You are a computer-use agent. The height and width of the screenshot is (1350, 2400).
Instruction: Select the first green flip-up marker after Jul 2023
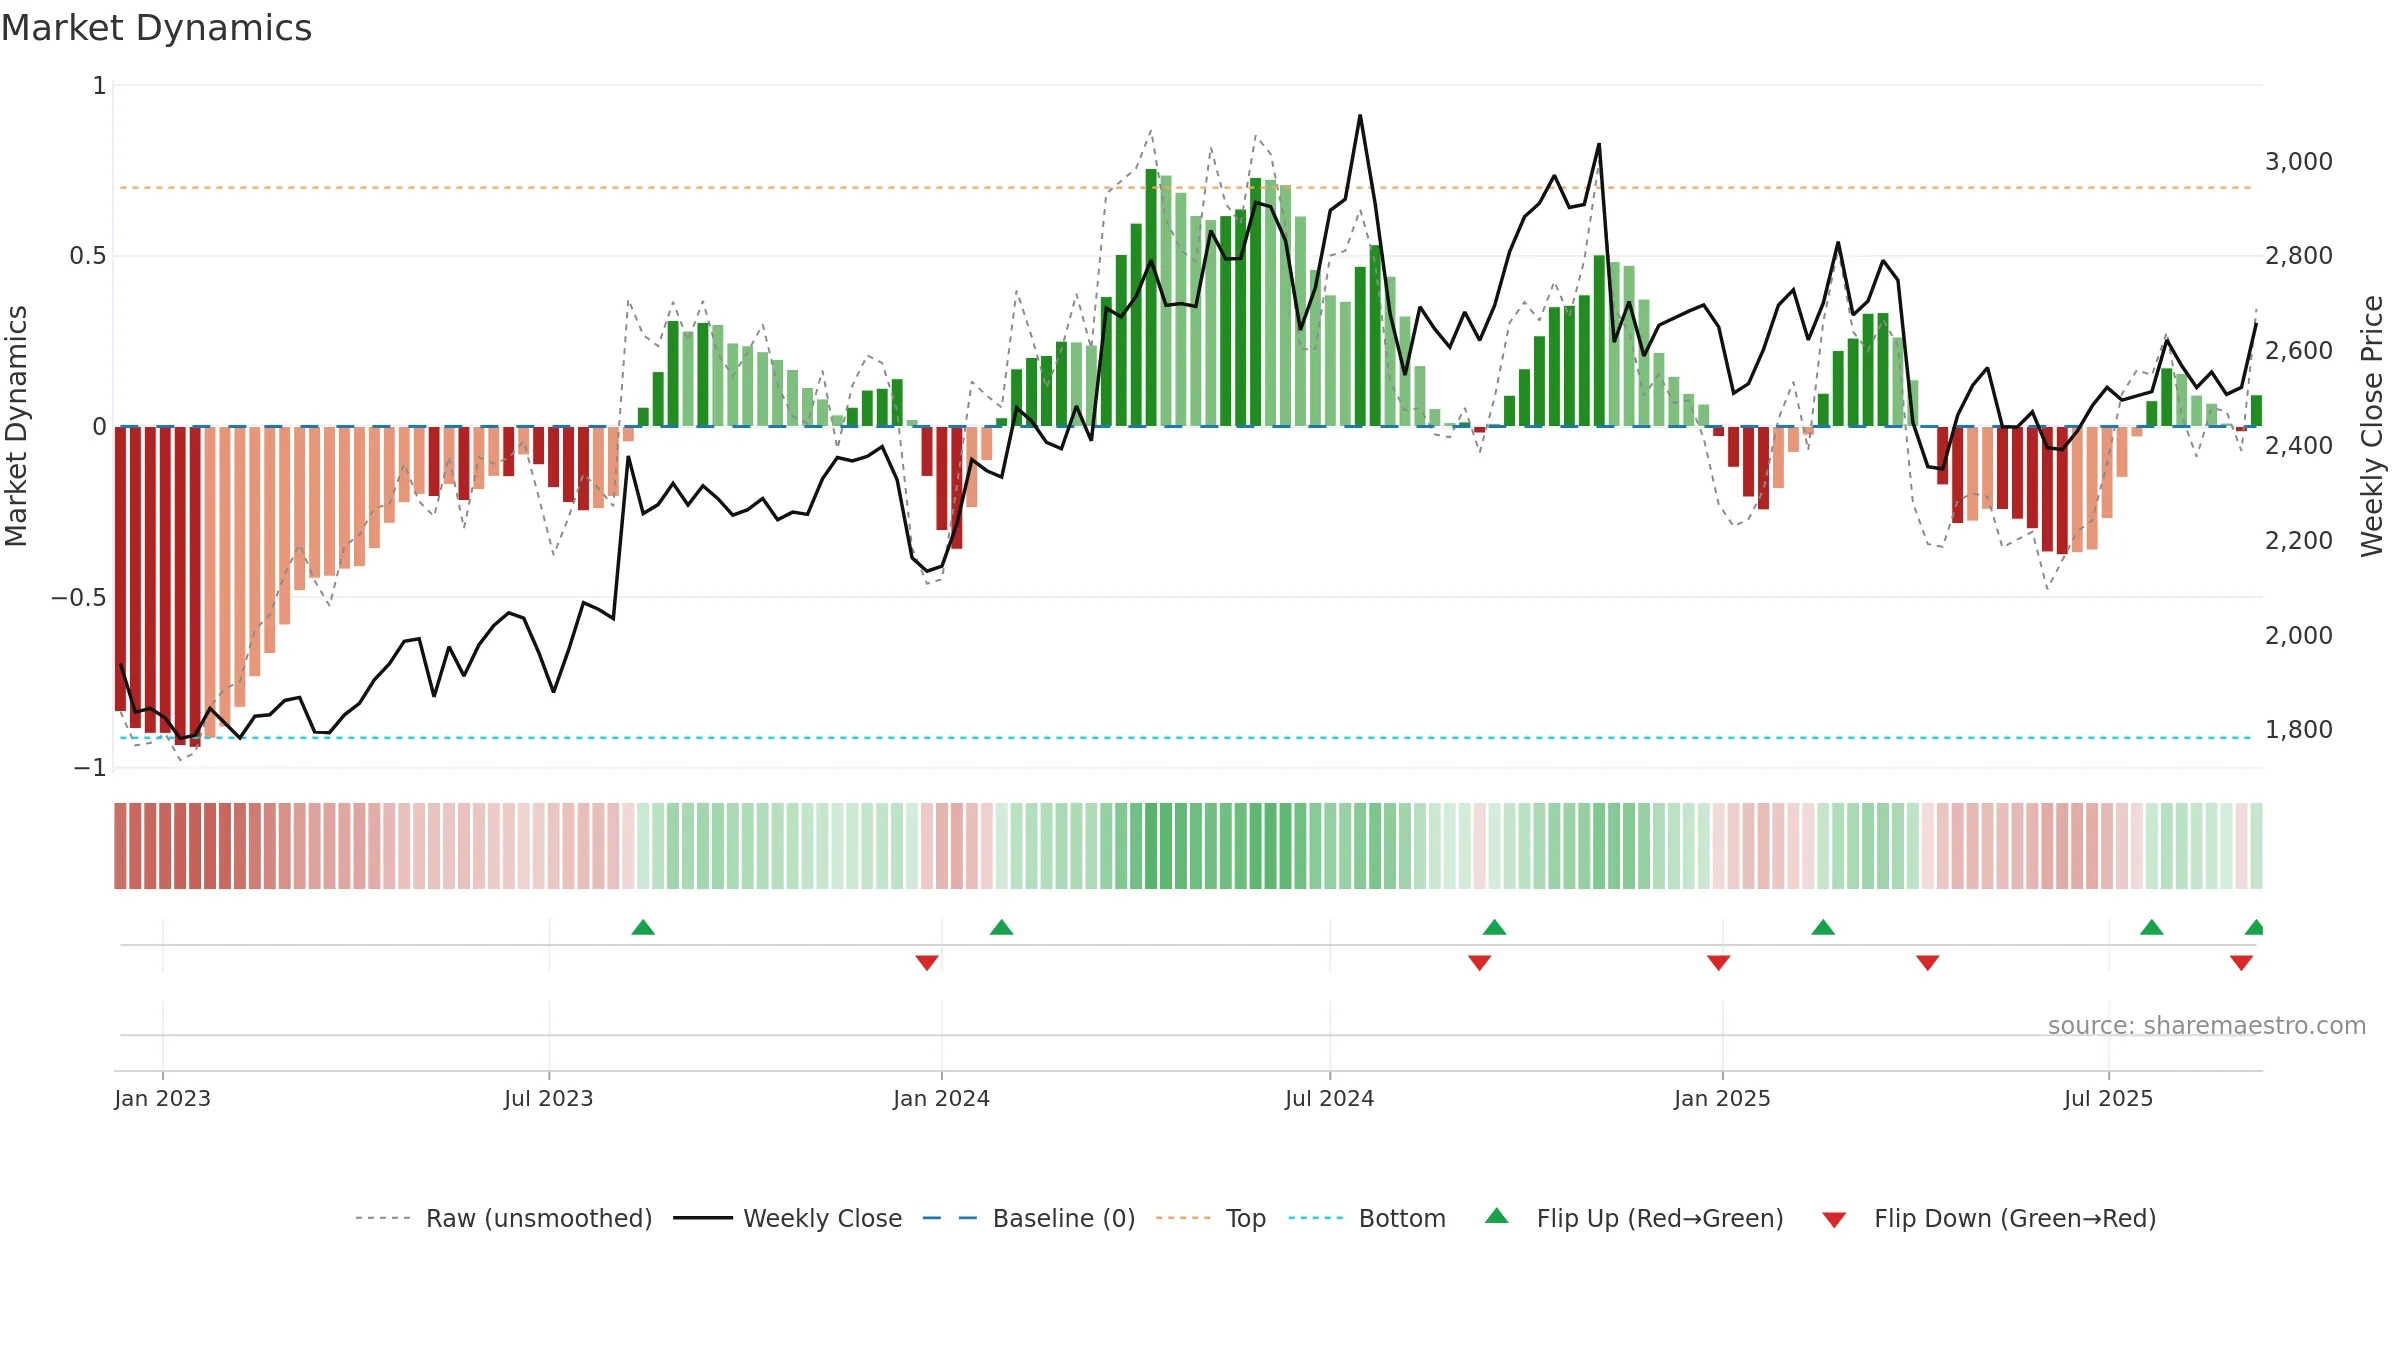[643, 927]
